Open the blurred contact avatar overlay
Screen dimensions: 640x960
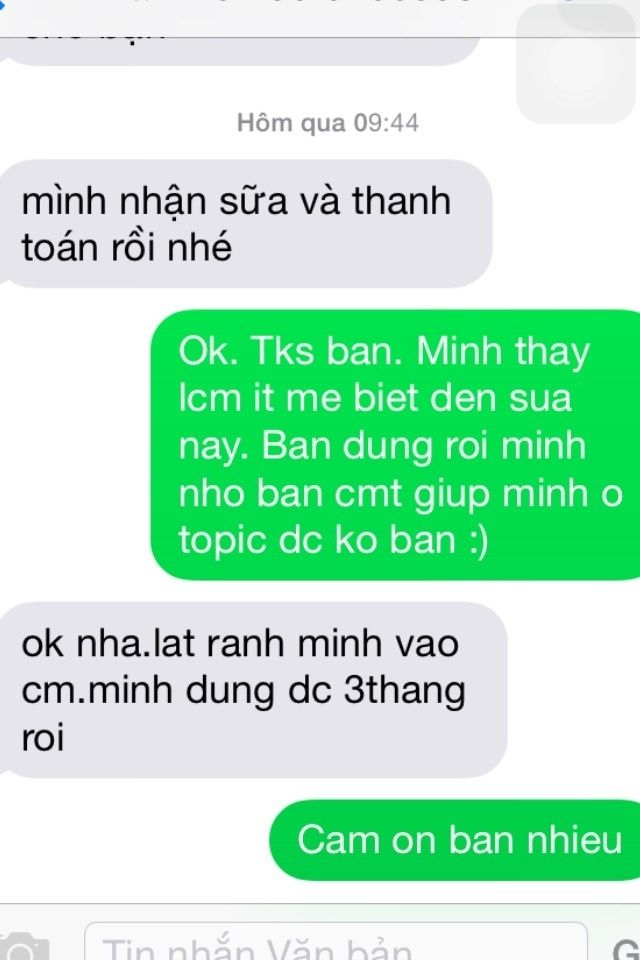pos(576,66)
